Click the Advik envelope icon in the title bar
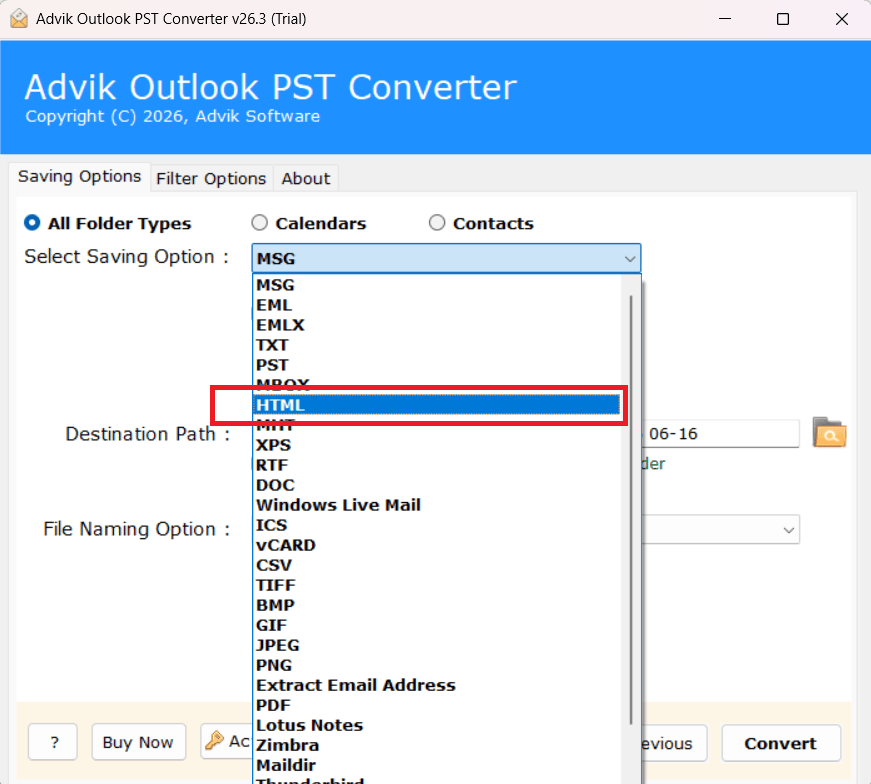 19,18
